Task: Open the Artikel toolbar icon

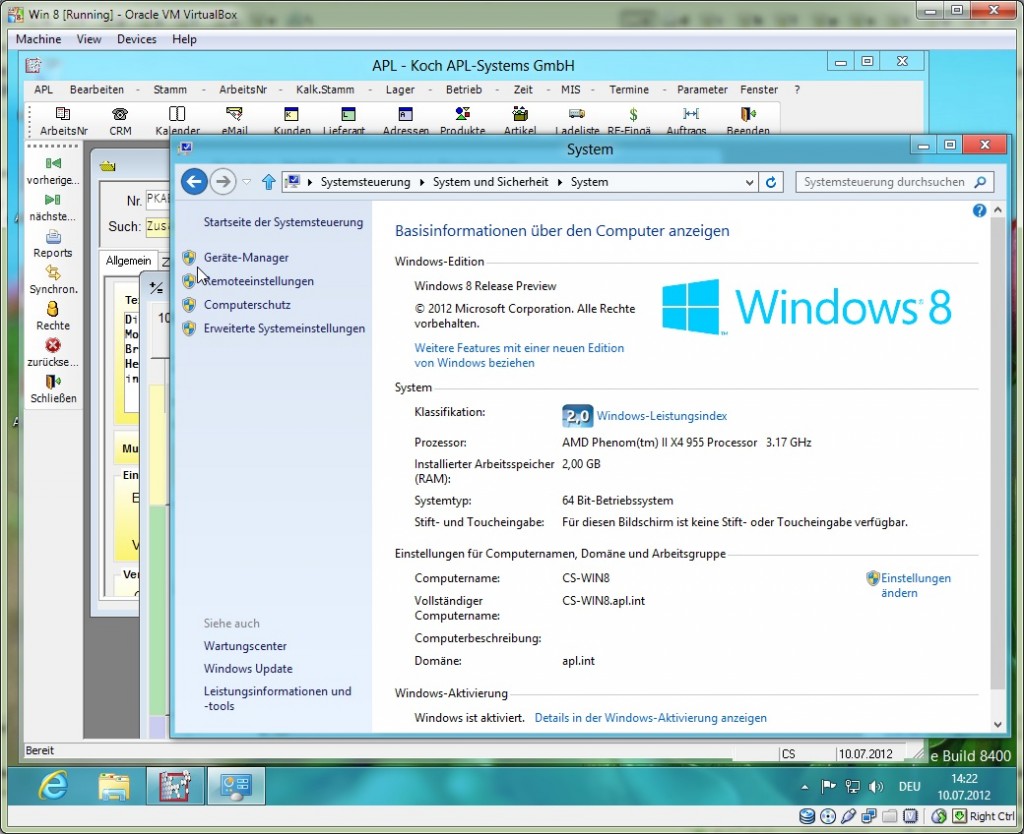Action: [520, 120]
